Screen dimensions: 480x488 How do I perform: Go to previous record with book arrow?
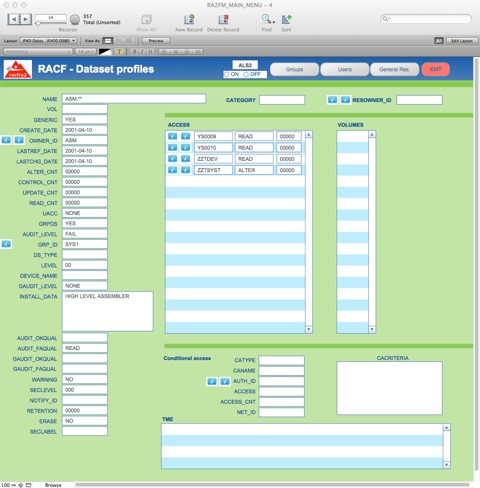[x=13, y=19]
